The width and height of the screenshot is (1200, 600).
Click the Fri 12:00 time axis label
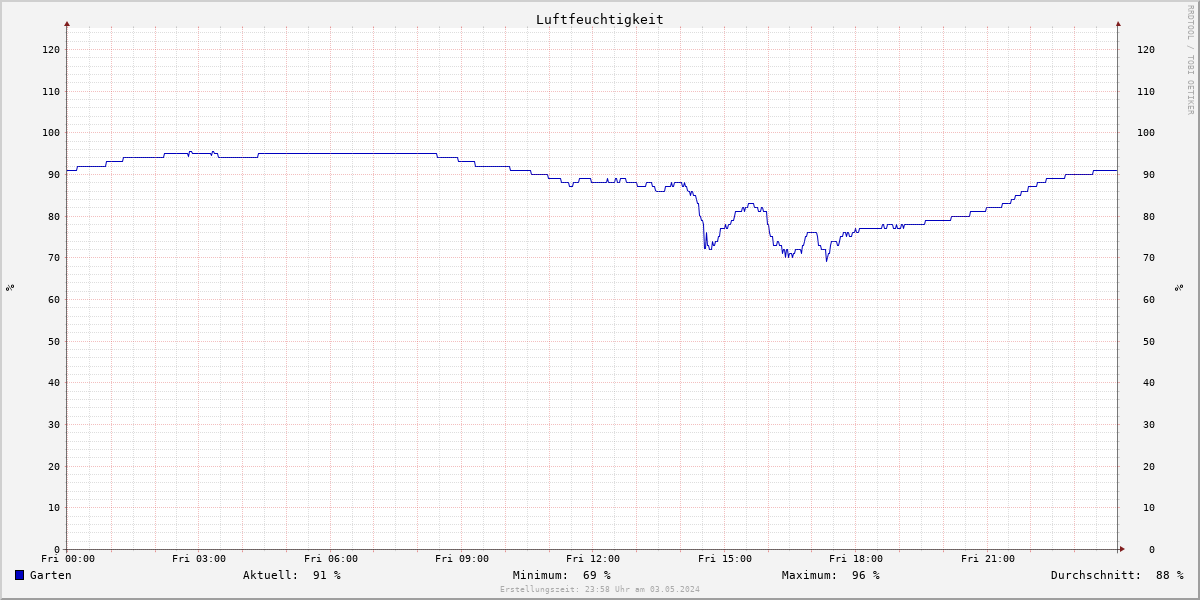click(593, 559)
